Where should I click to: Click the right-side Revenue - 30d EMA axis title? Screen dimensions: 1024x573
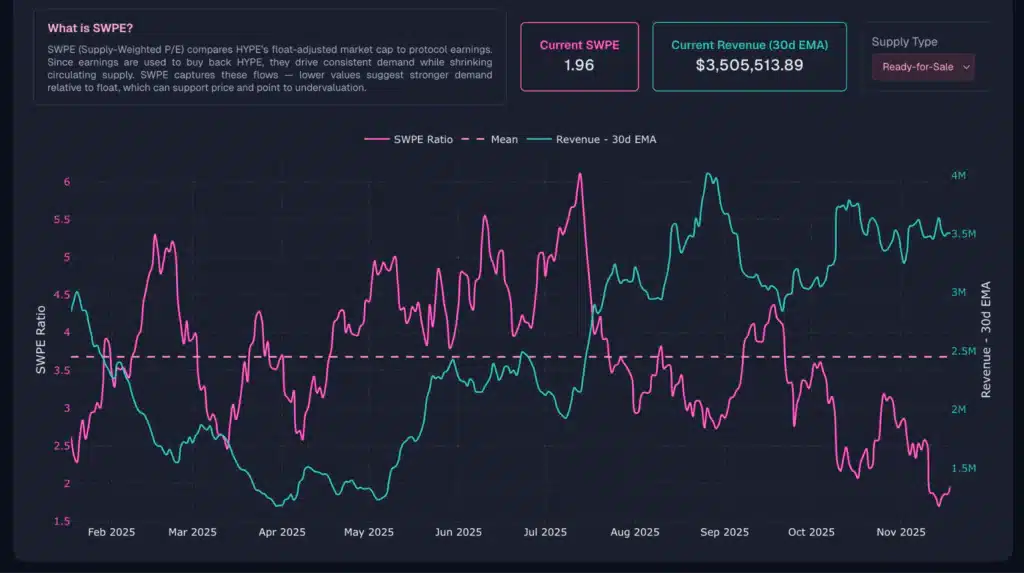tap(985, 340)
